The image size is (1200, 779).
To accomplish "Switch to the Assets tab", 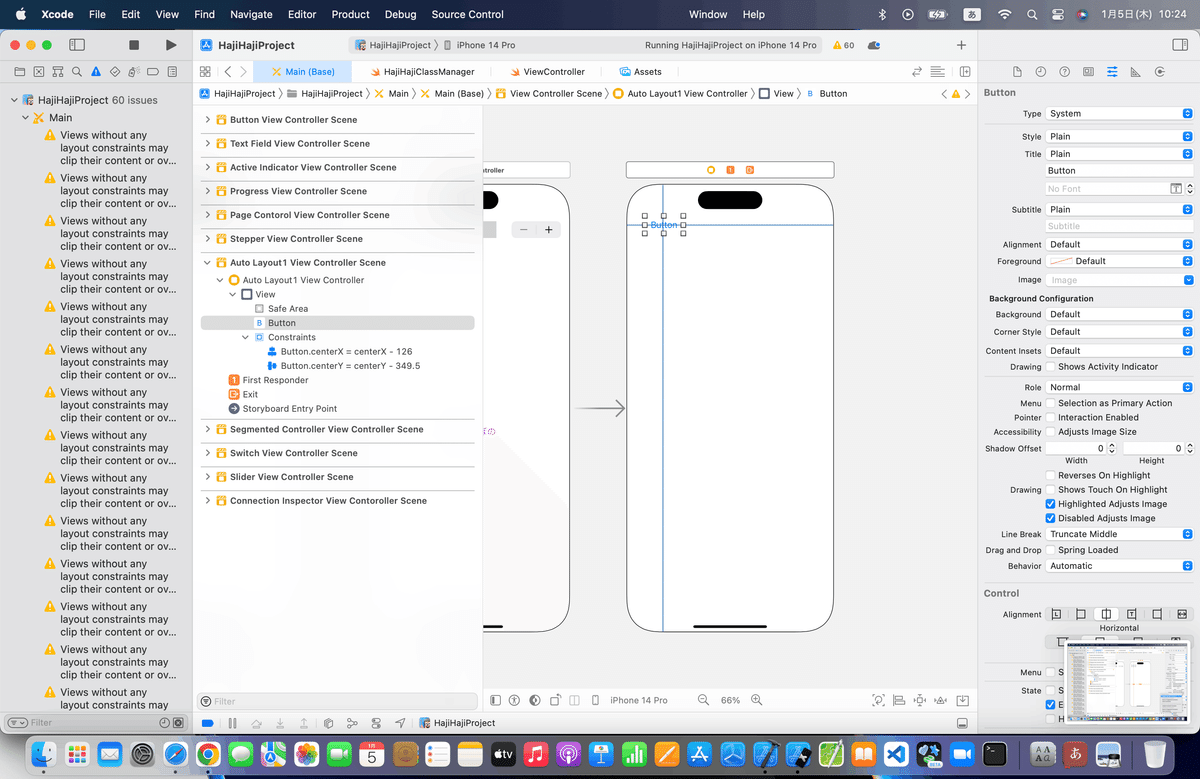I will [x=641, y=72].
